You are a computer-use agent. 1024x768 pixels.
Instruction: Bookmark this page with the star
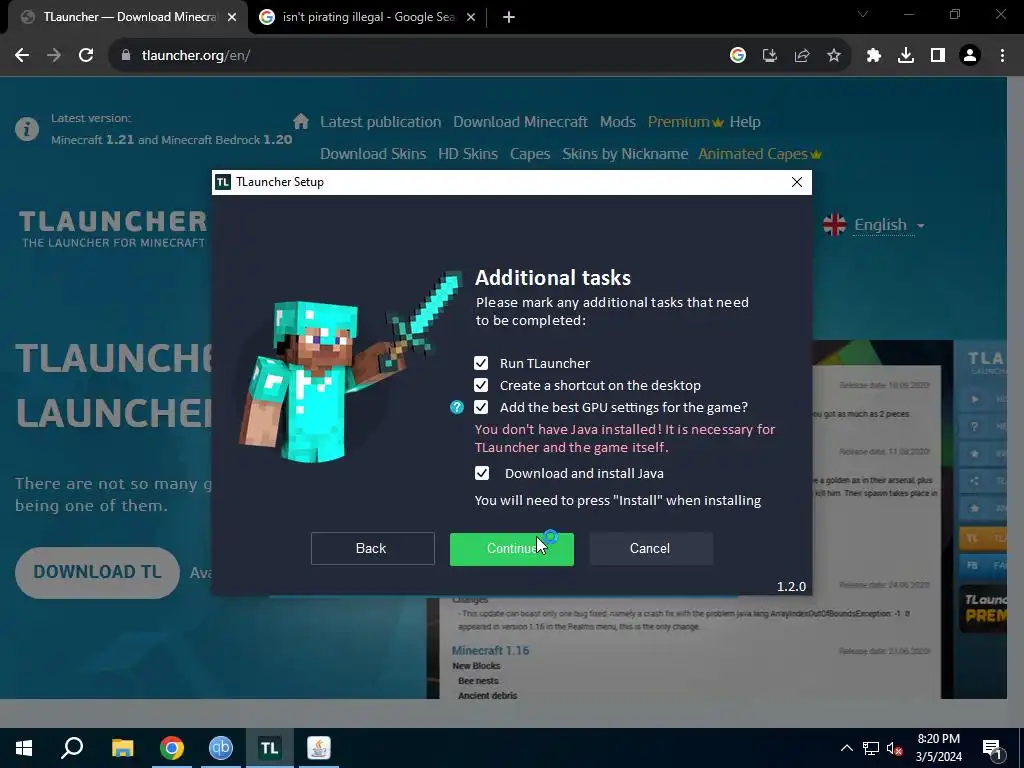(x=834, y=56)
